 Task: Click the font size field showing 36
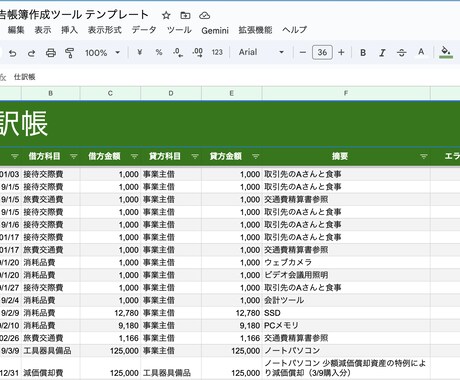click(x=322, y=52)
